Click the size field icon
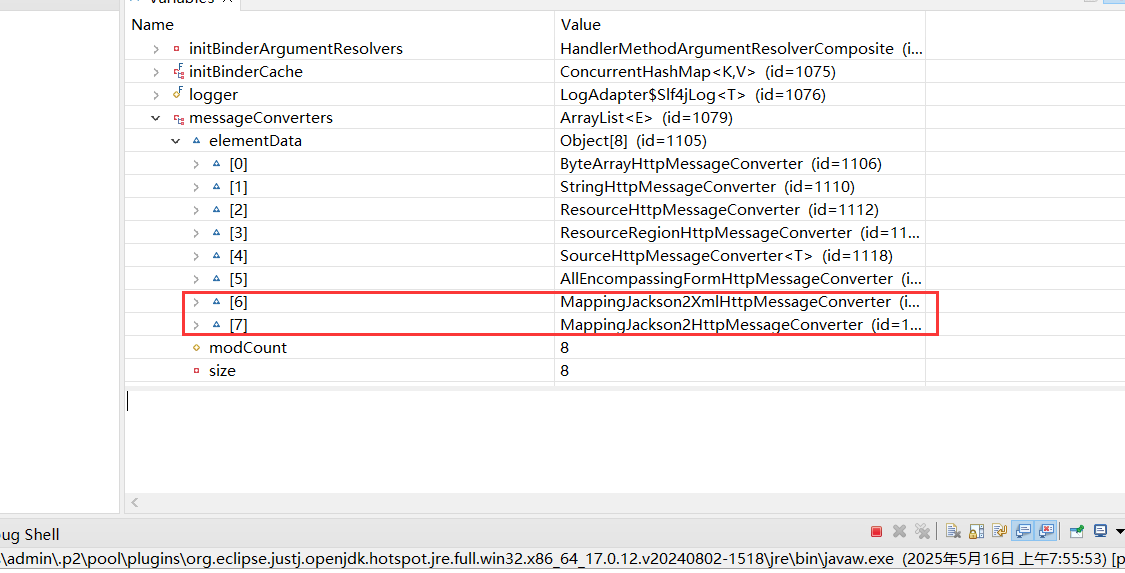This screenshot has width=1125, height=573. pyautogui.click(x=197, y=371)
